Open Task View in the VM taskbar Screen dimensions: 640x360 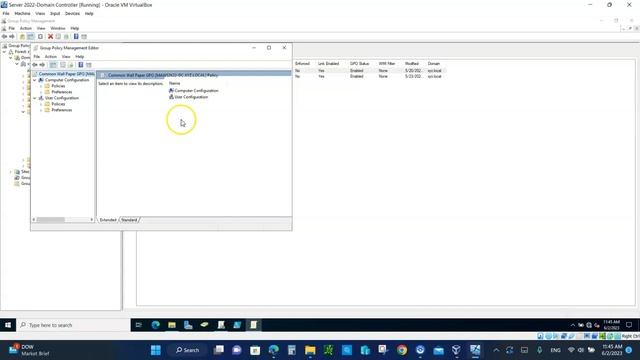click(139, 325)
